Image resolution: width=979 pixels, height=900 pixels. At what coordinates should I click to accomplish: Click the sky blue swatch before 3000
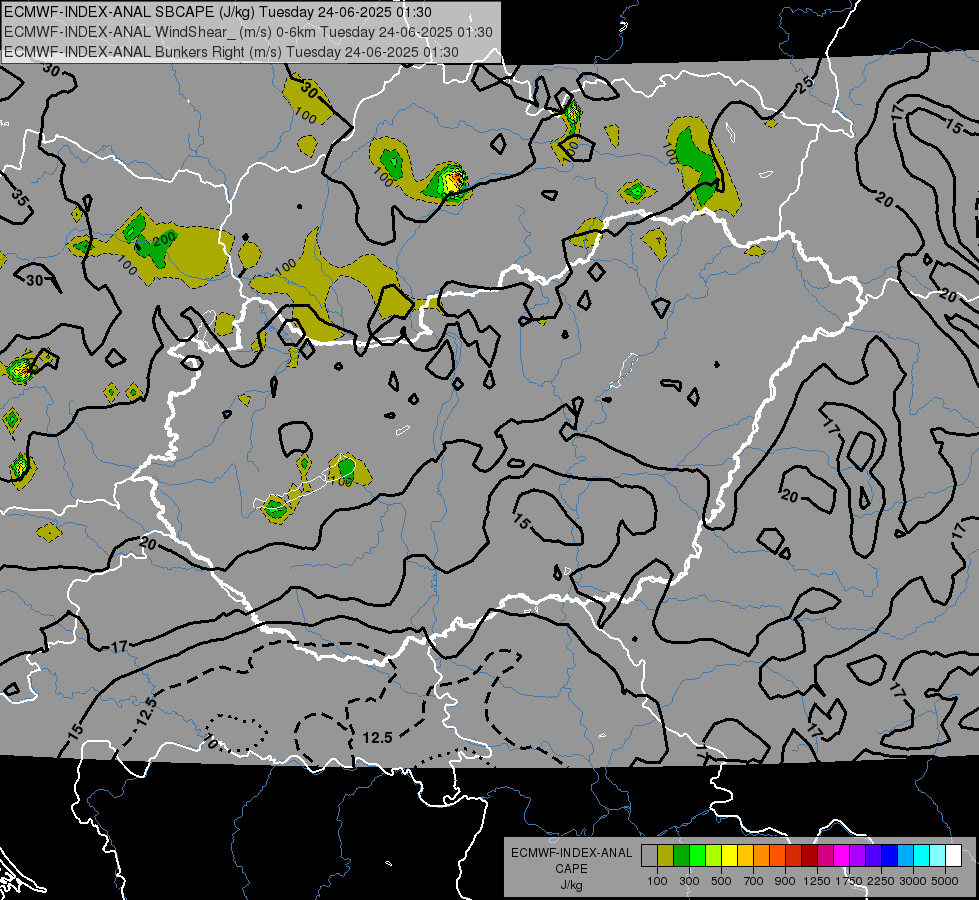pos(905,855)
